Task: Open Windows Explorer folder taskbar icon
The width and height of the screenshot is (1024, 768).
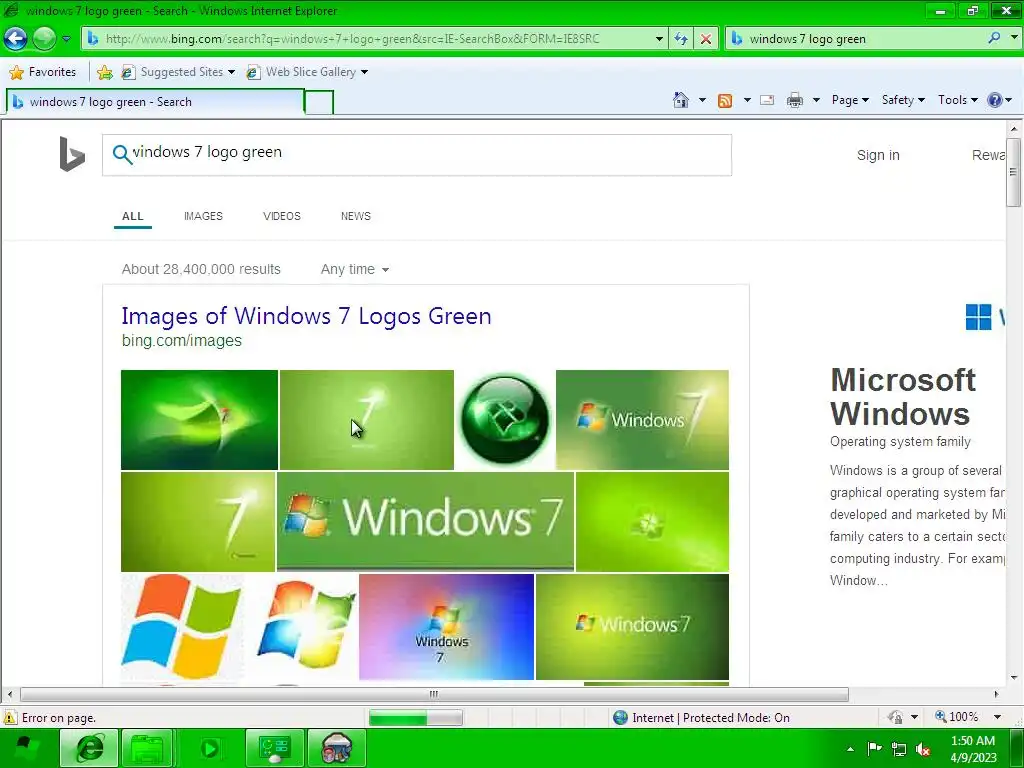Action: coord(147,748)
